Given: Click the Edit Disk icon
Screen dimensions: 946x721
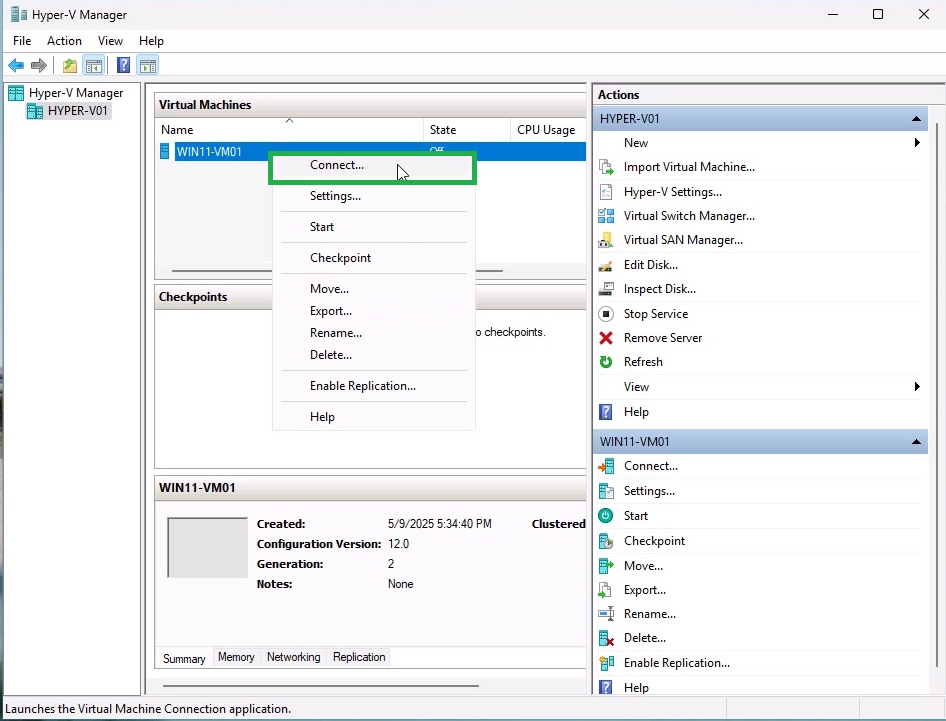Looking at the screenshot, I should coord(606,265).
